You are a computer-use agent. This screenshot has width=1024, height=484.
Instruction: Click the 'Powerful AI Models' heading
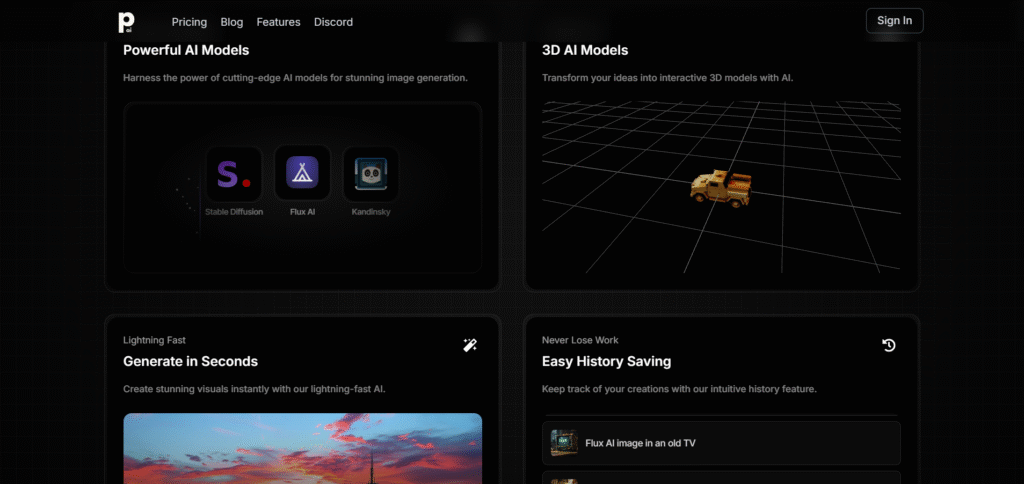(x=186, y=50)
